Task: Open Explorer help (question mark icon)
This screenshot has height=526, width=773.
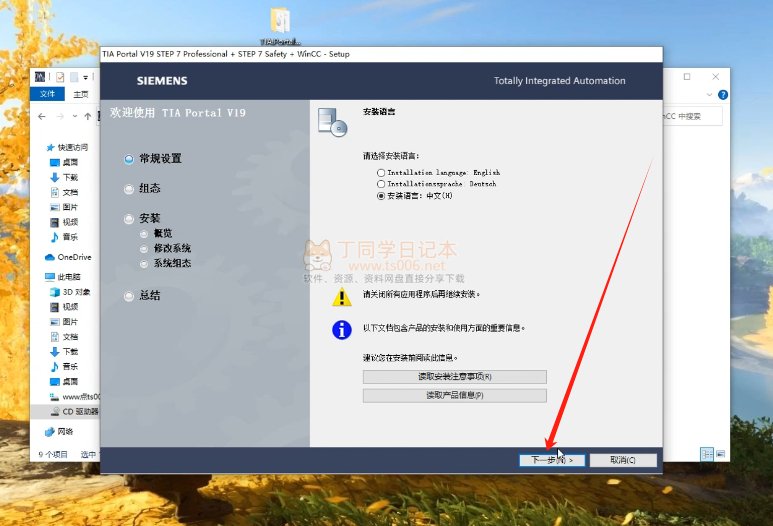Action: (723, 95)
